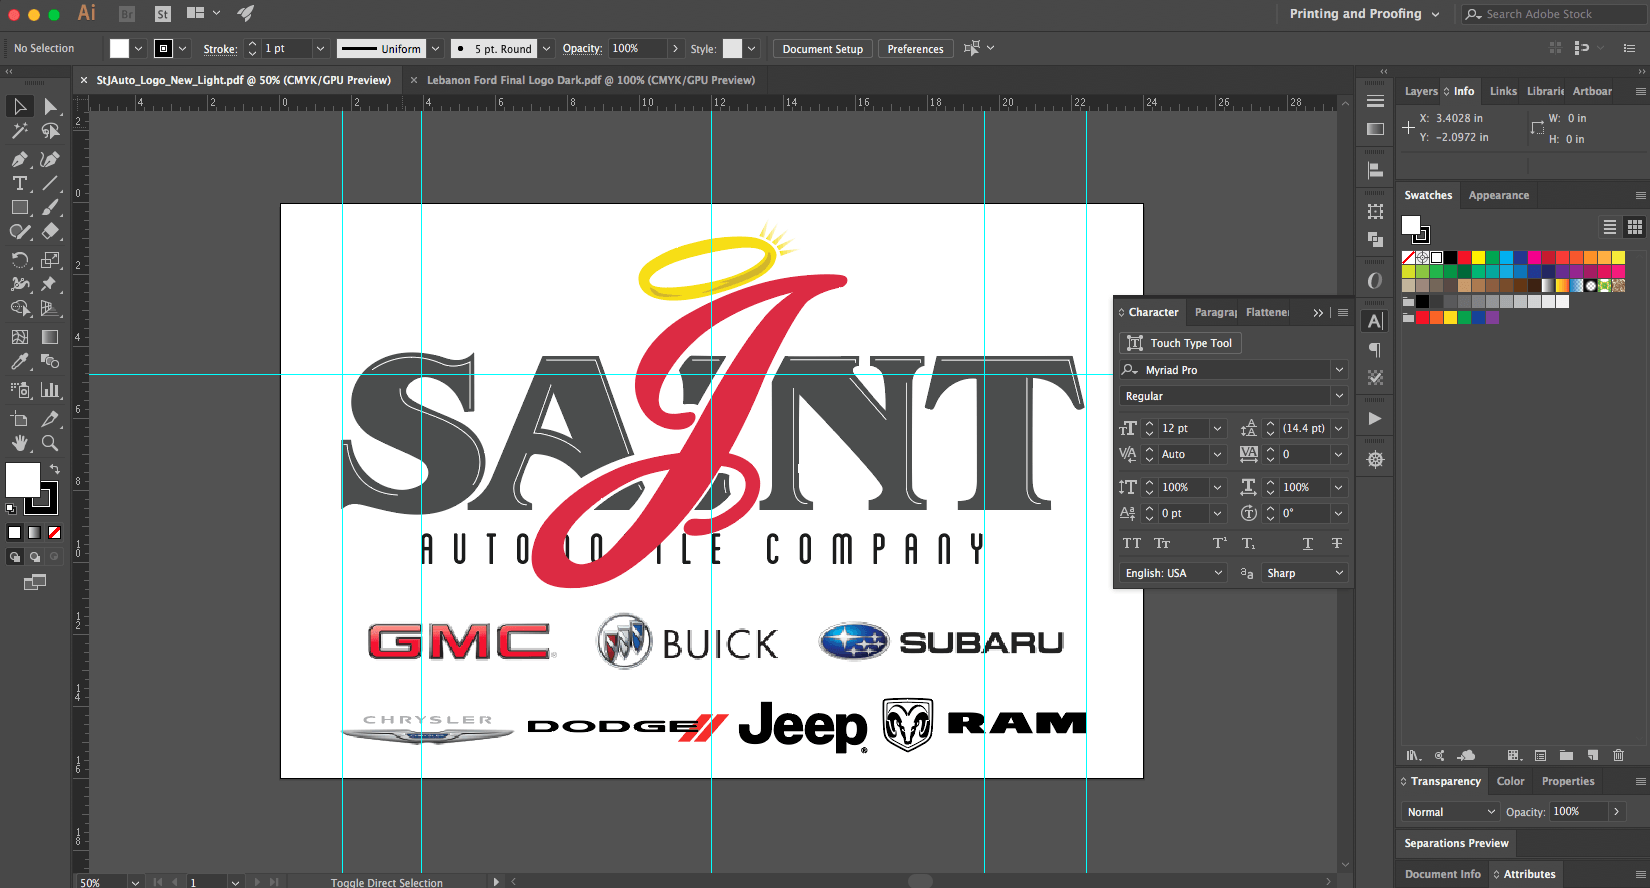
Task: Toggle Strikethrough in Character panel
Action: (1336, 543)
